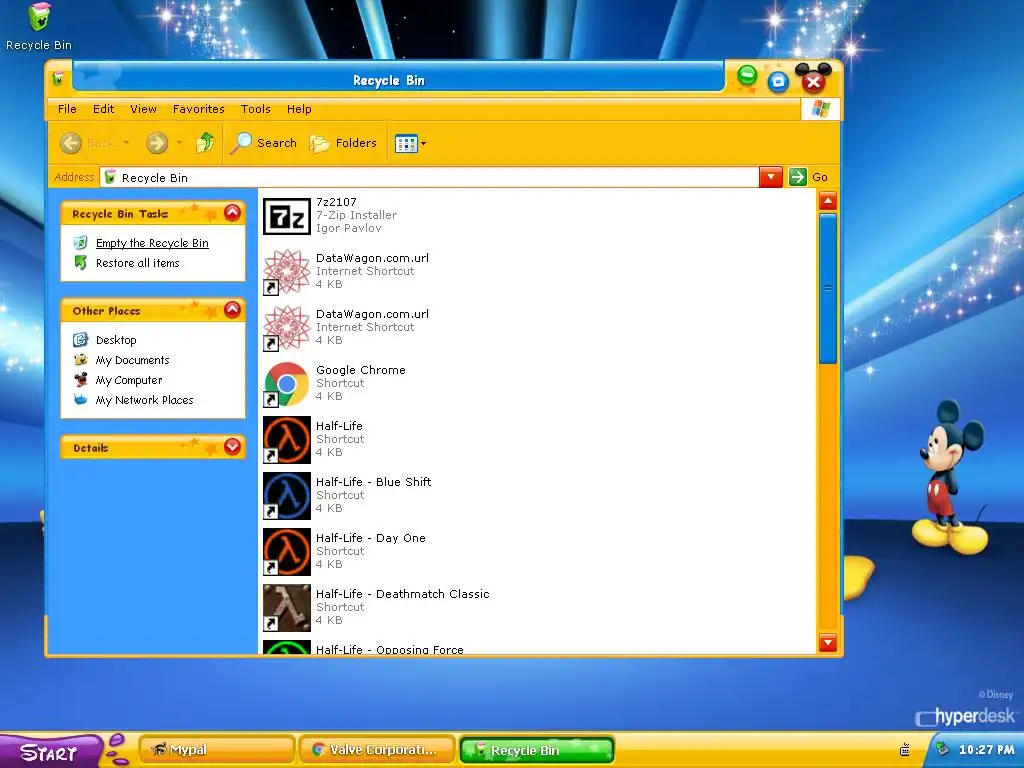Open My Documents link
1024x768 pixels.
coord(133,360)
